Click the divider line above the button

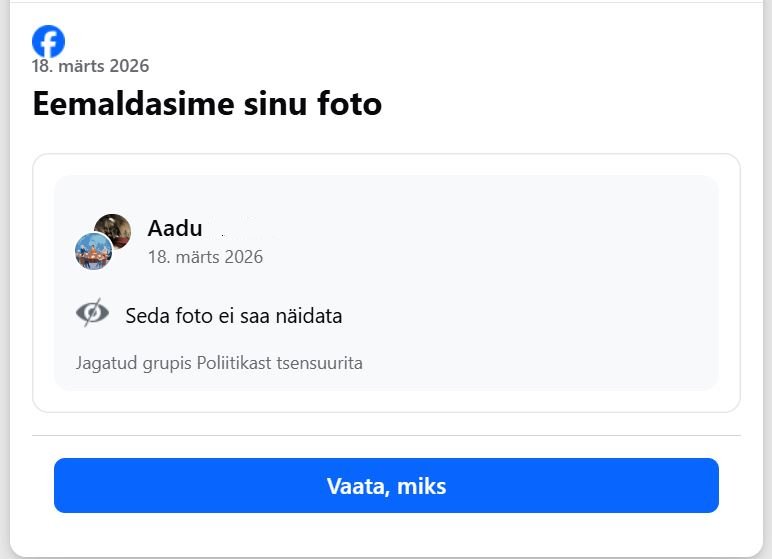click(386, 436)
